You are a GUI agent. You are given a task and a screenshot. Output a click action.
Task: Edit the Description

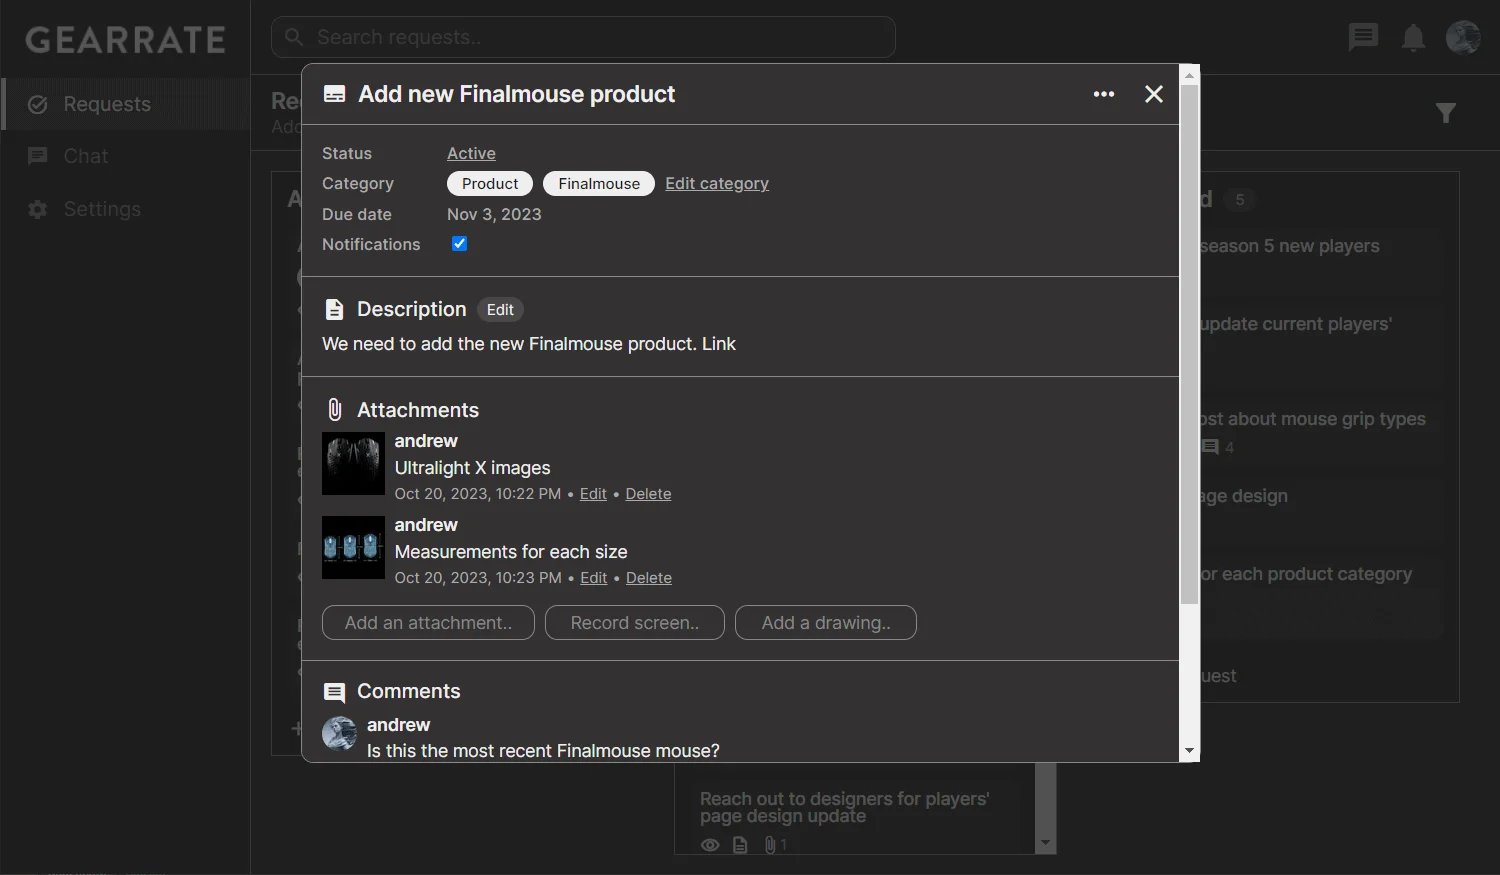(500, 310)
